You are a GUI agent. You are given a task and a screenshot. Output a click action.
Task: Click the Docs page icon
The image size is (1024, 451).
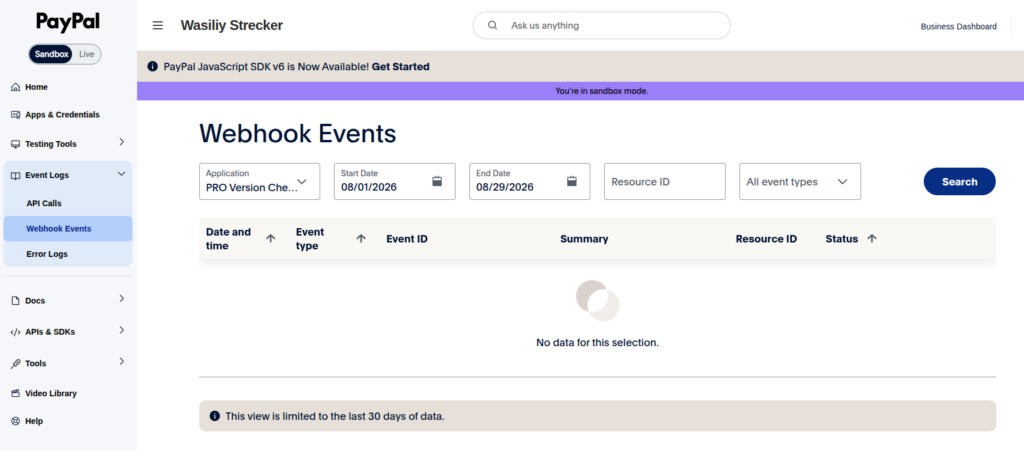pyautogui.click(x=16, y=301)
